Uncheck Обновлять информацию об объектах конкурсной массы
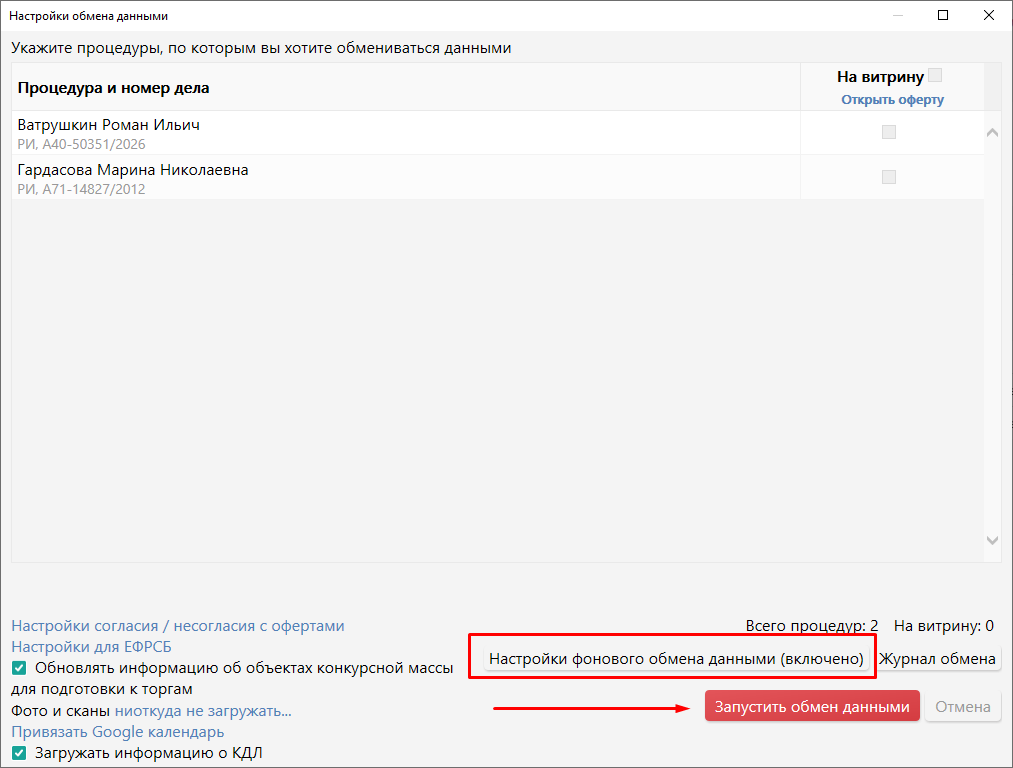 tap(19, 668)
